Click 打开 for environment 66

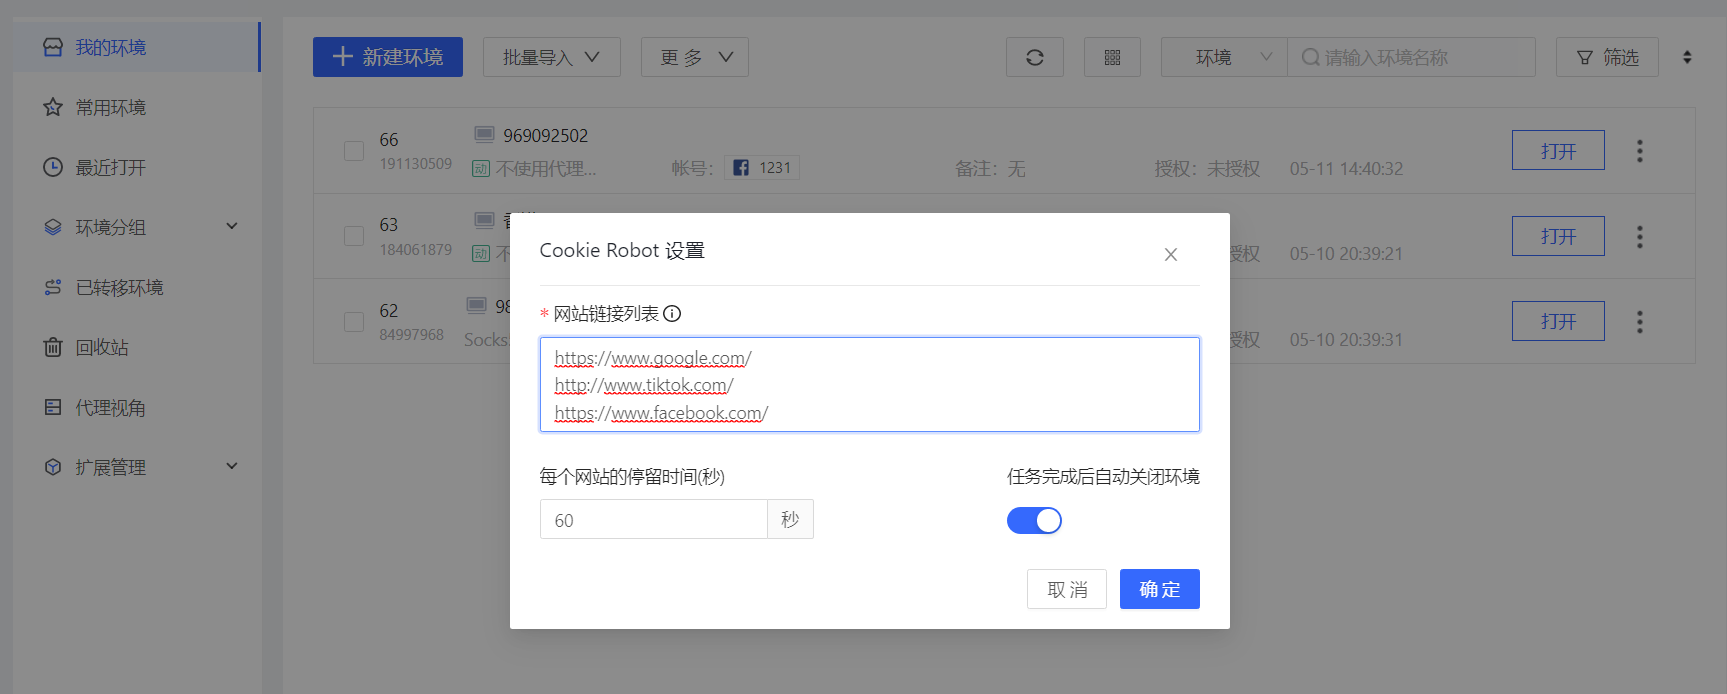(1558, 150)
